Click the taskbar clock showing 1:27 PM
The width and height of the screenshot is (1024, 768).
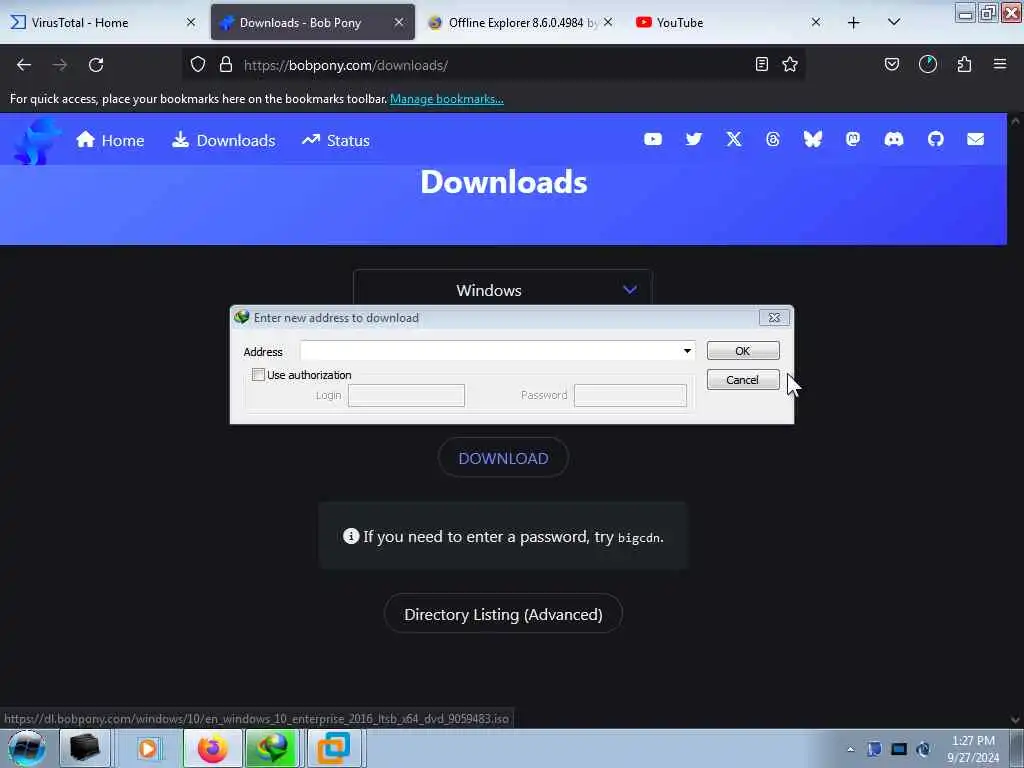pyautogui.click(x=973, y=748)
